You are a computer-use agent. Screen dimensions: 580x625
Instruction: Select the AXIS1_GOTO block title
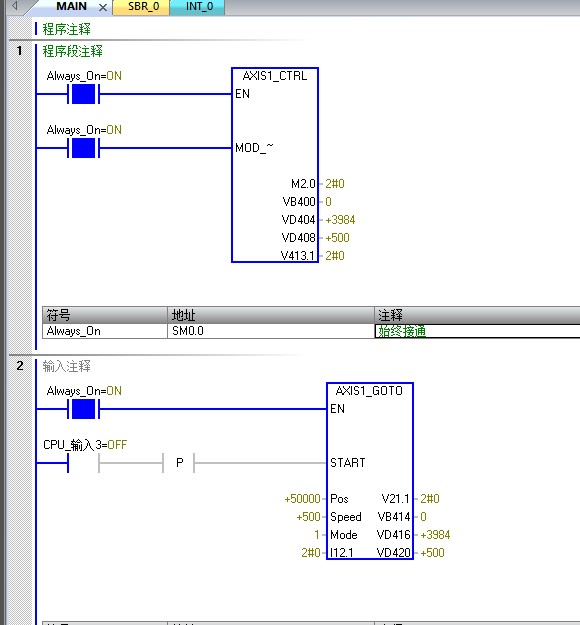point(369,391)
